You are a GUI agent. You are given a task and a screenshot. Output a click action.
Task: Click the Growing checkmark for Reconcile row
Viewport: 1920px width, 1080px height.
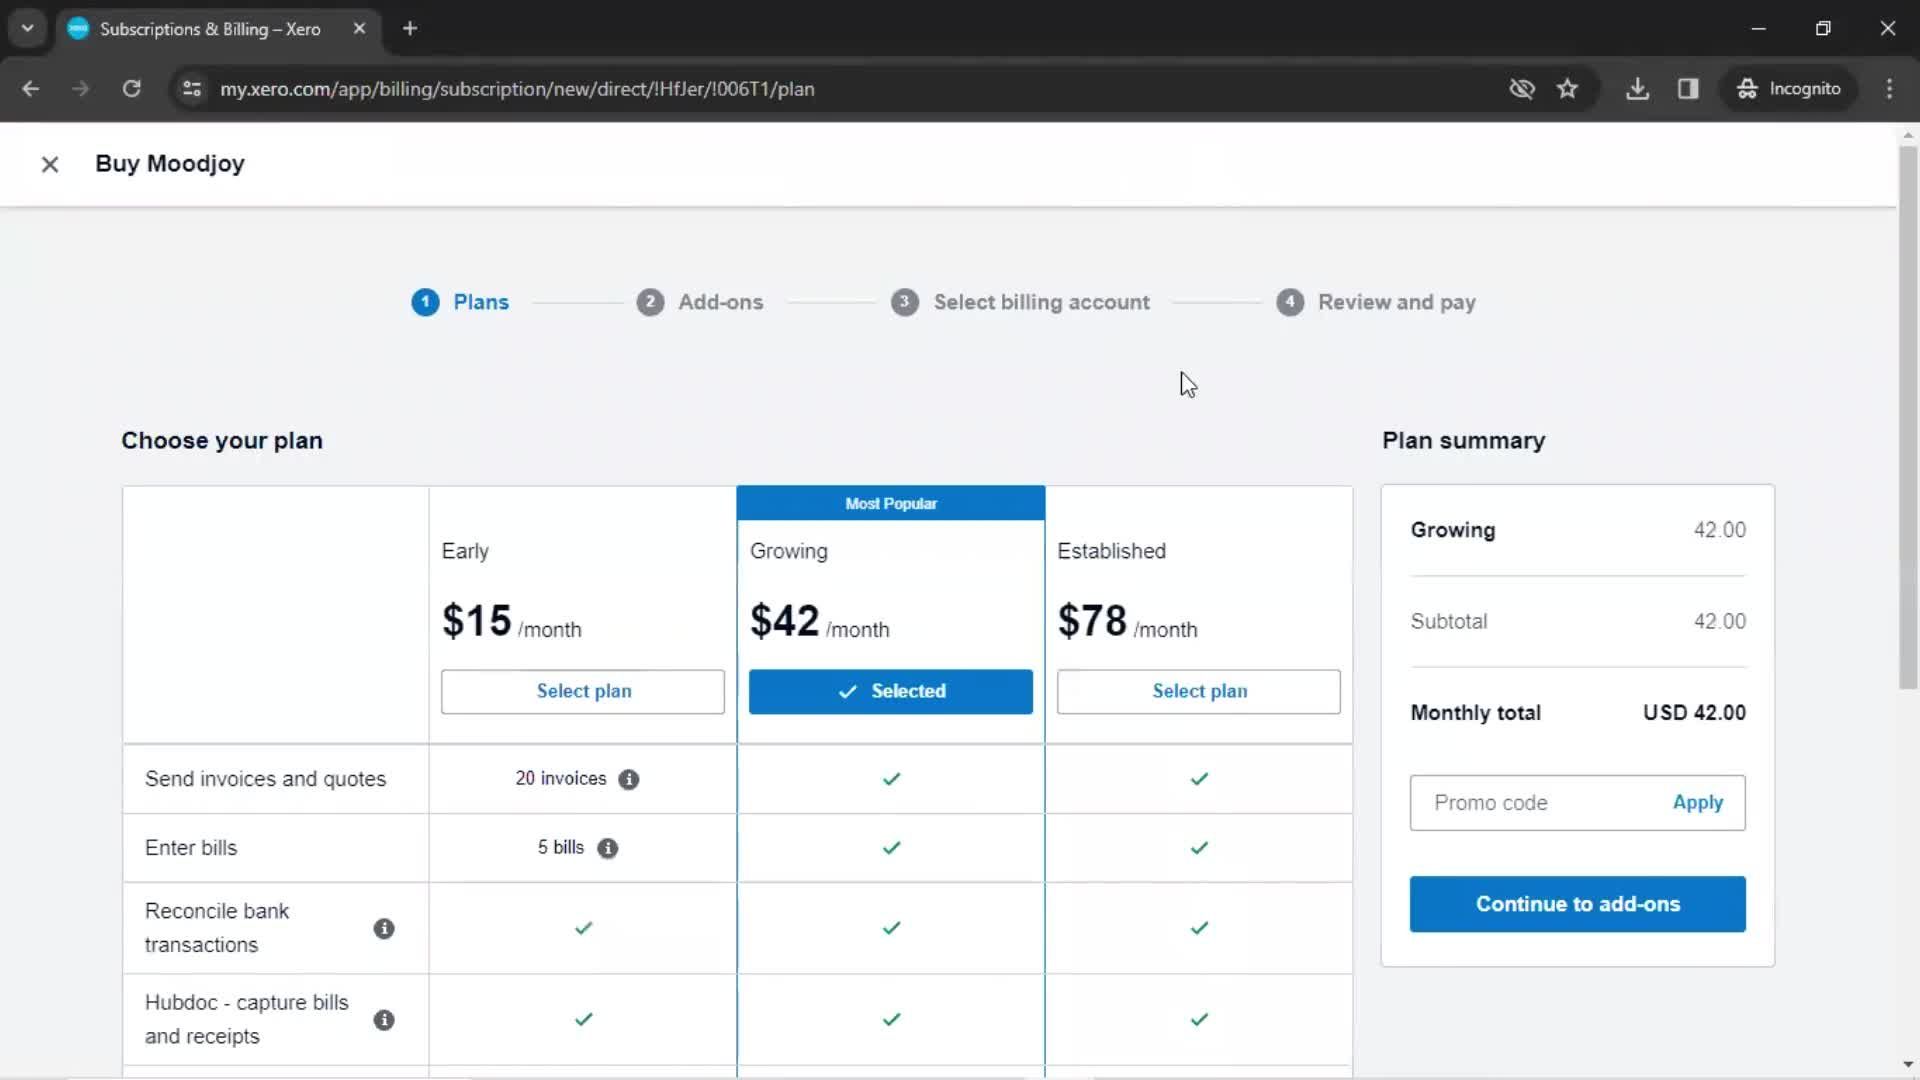pyautogui.click(x=891, y=929)
